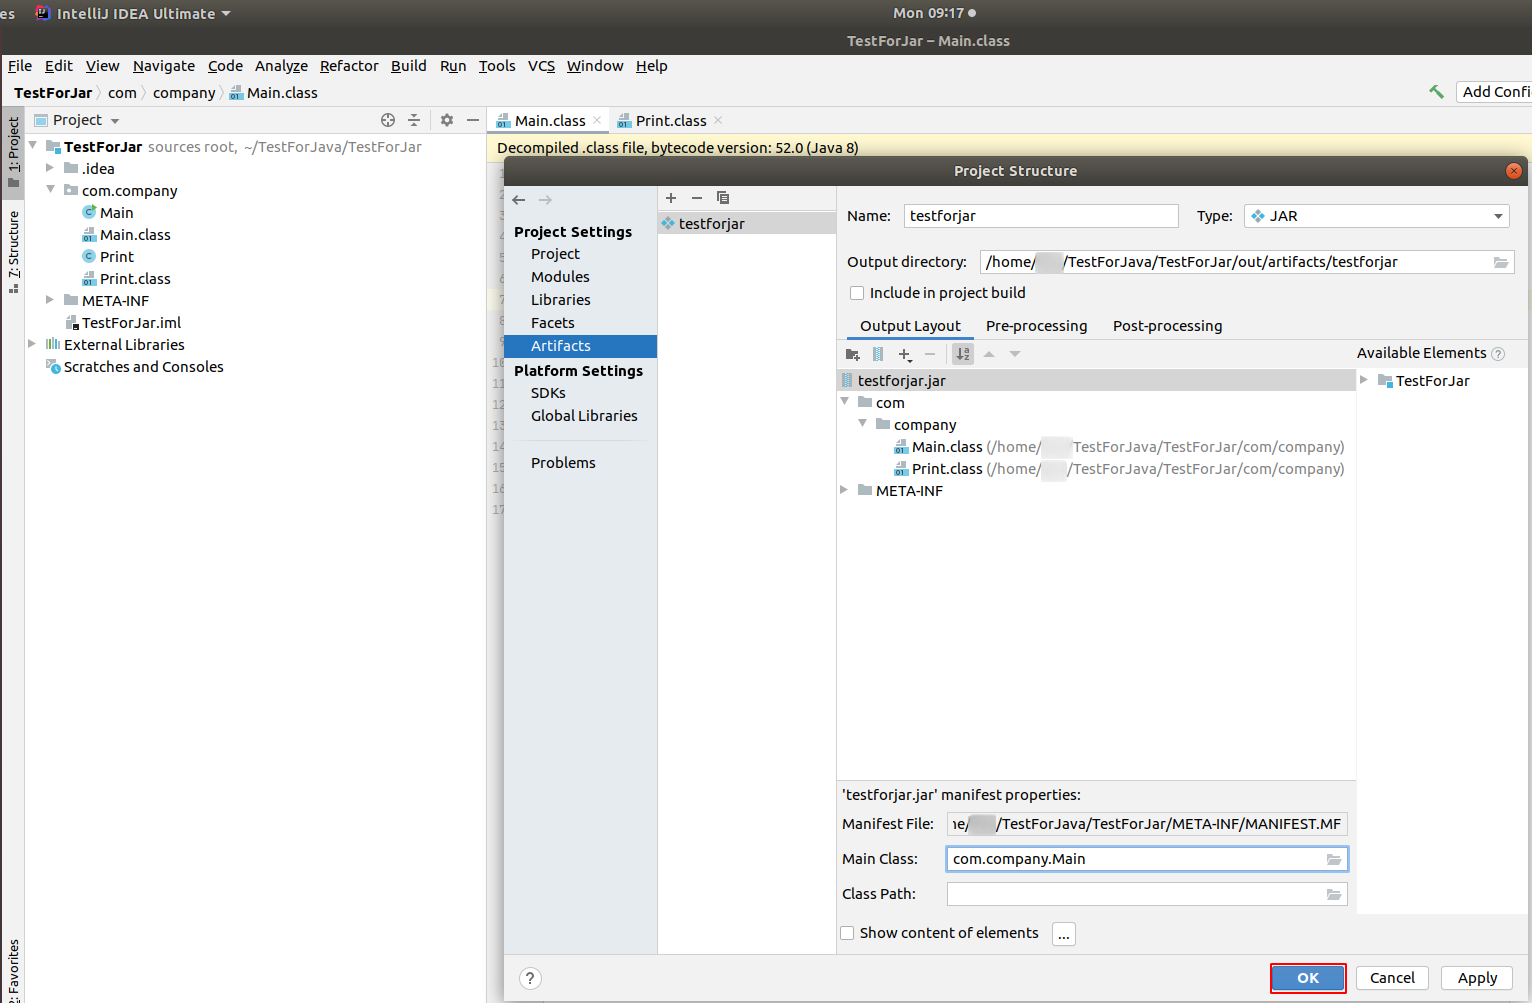The height and width of the screenshot is (1003, 1532).
Task: Collapse the com folder in output layout
Action: (x=845, y=402)
